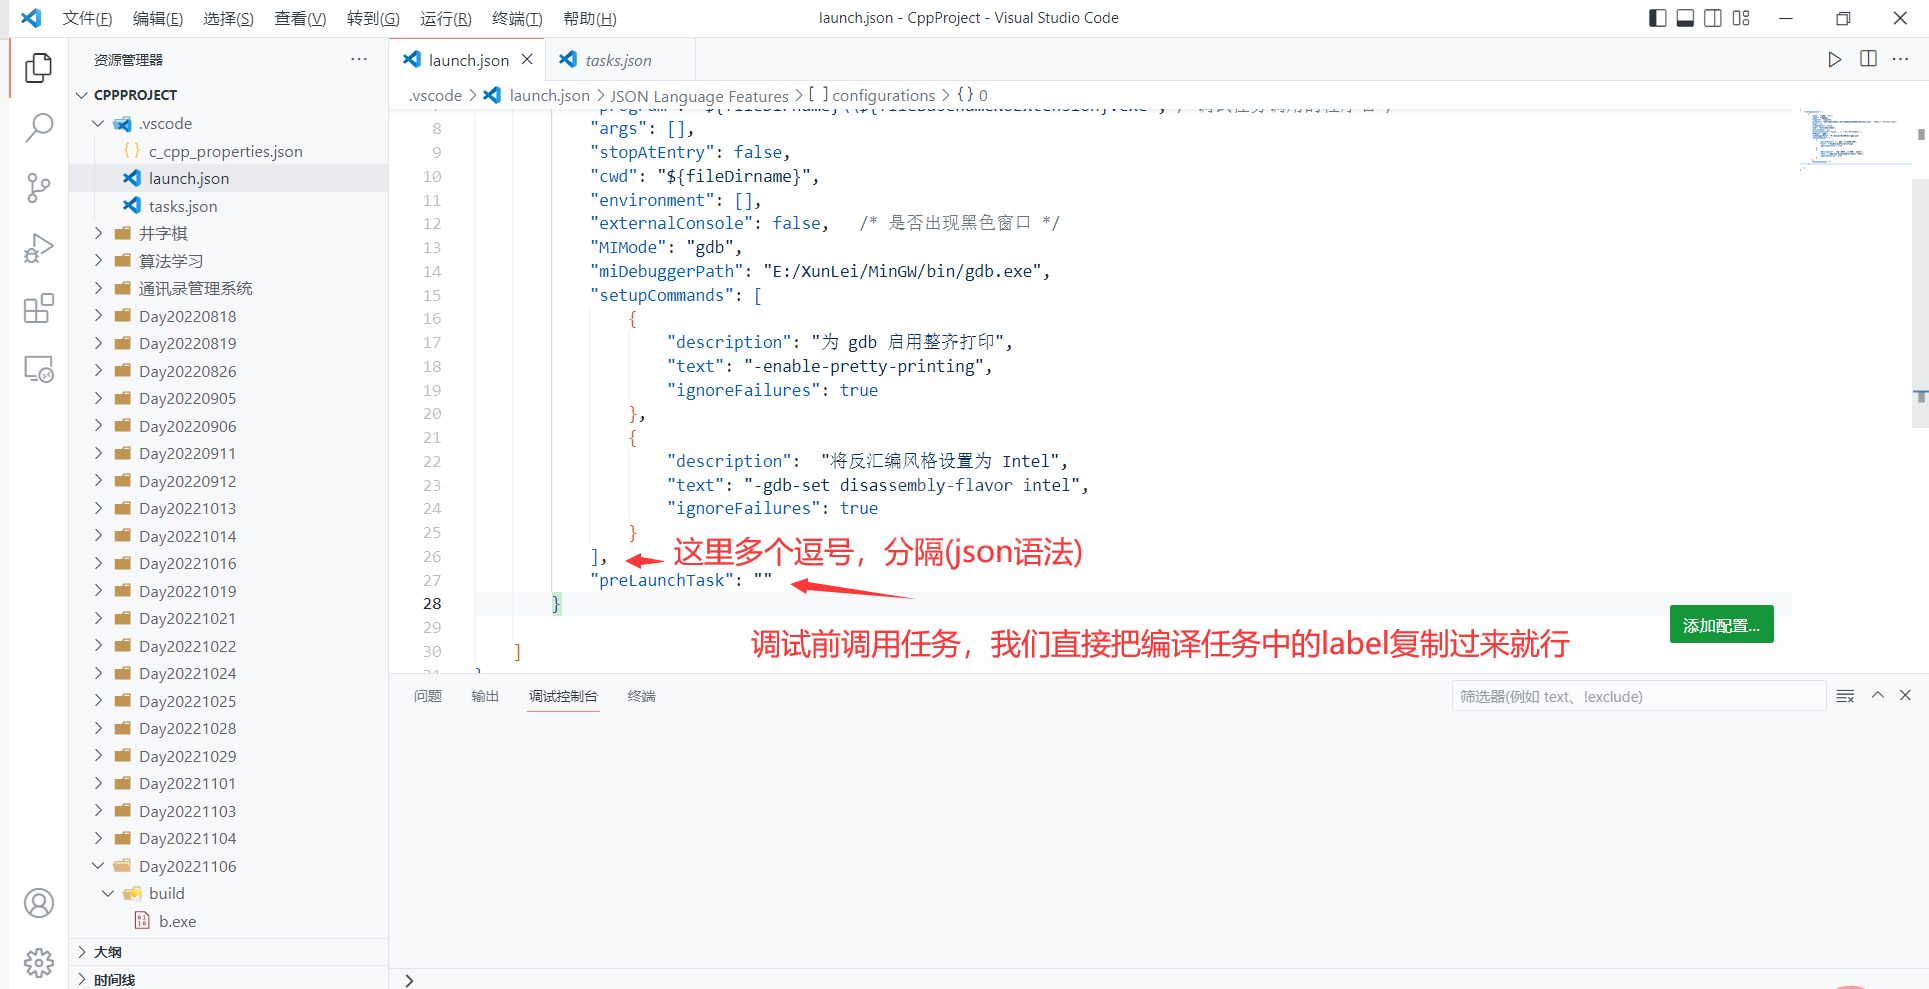Switch to the 终端 panel tab

click(x=641, y=696)
